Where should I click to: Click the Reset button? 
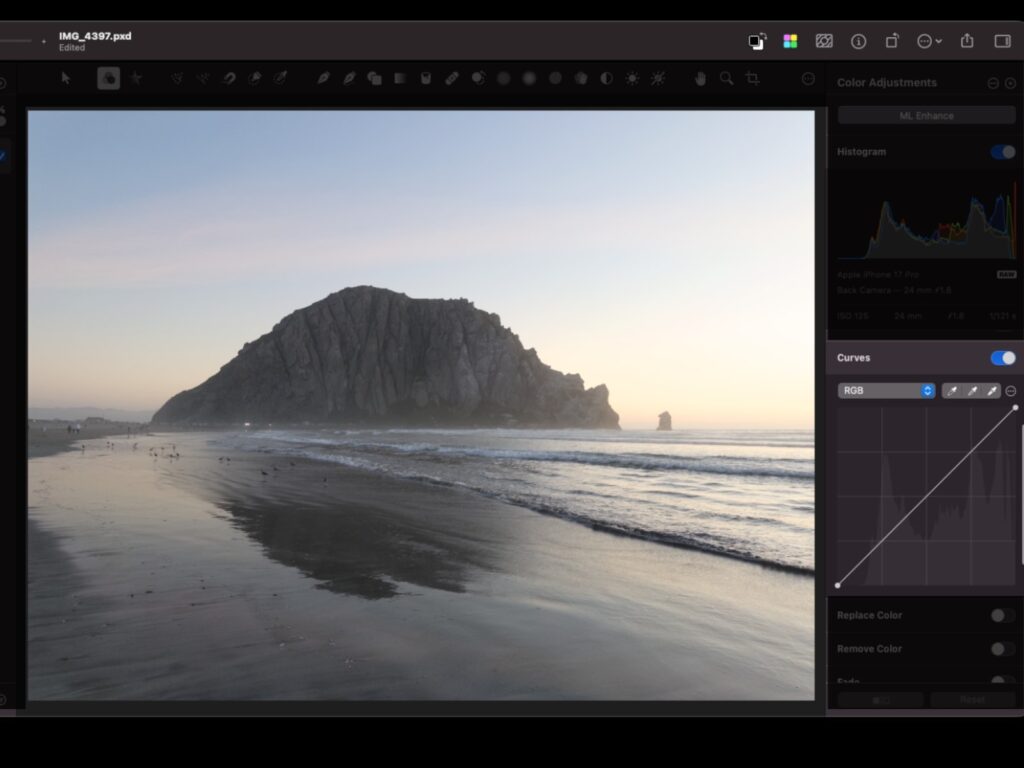[972, 700]
